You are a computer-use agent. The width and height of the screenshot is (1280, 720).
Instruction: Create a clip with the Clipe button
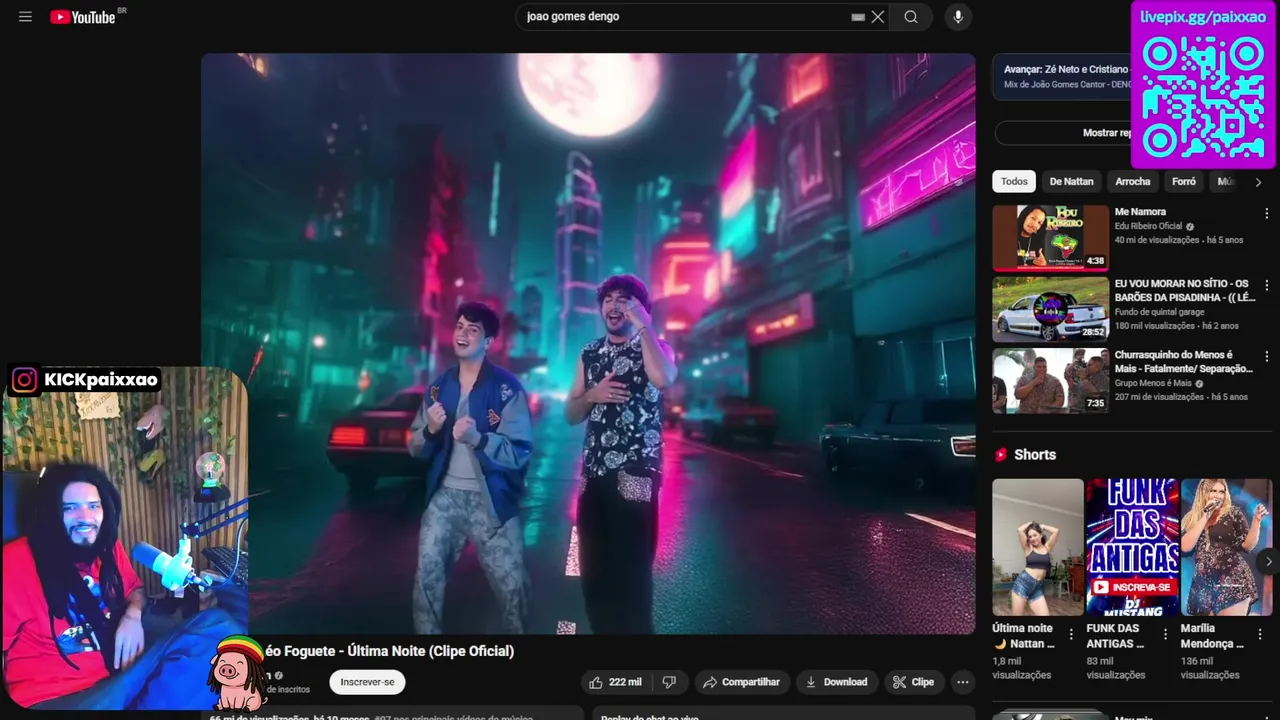click(913, 682)
